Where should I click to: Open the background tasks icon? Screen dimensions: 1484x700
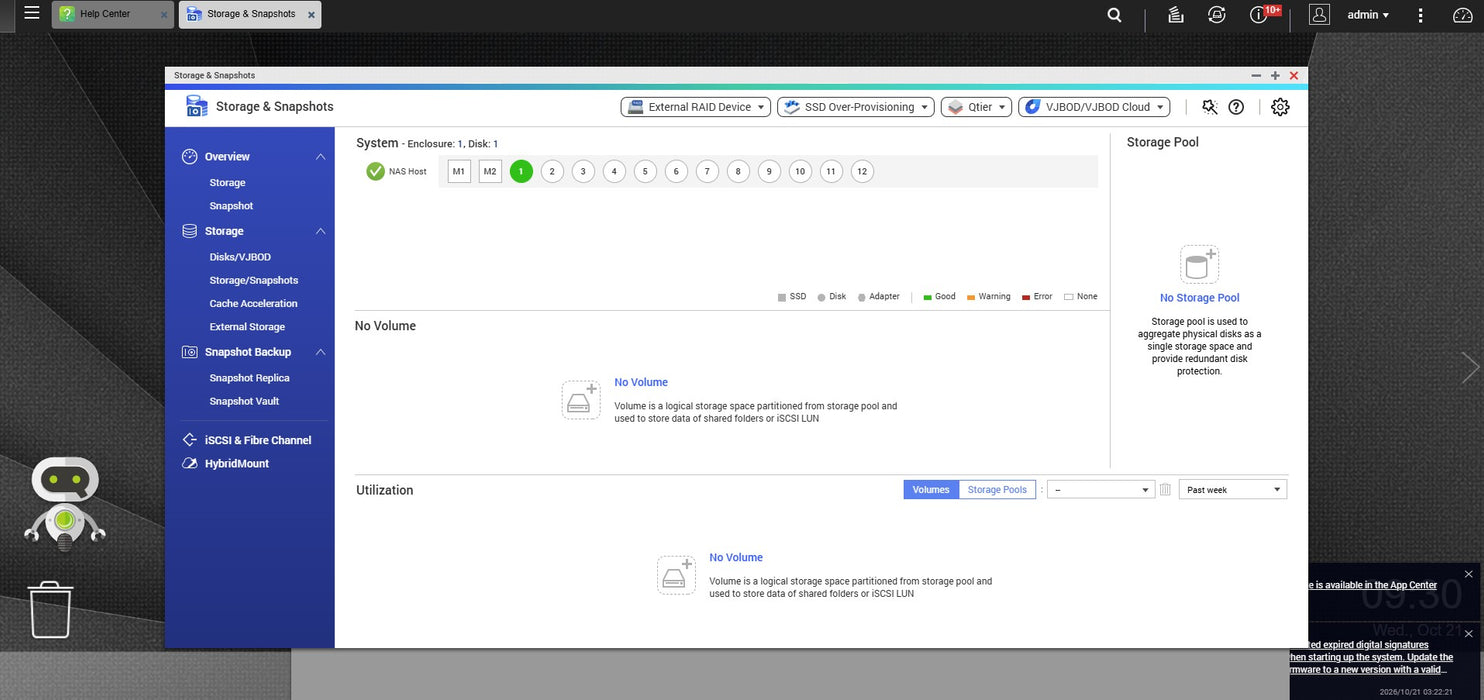pyautogui.click(x=1176, y=15)
